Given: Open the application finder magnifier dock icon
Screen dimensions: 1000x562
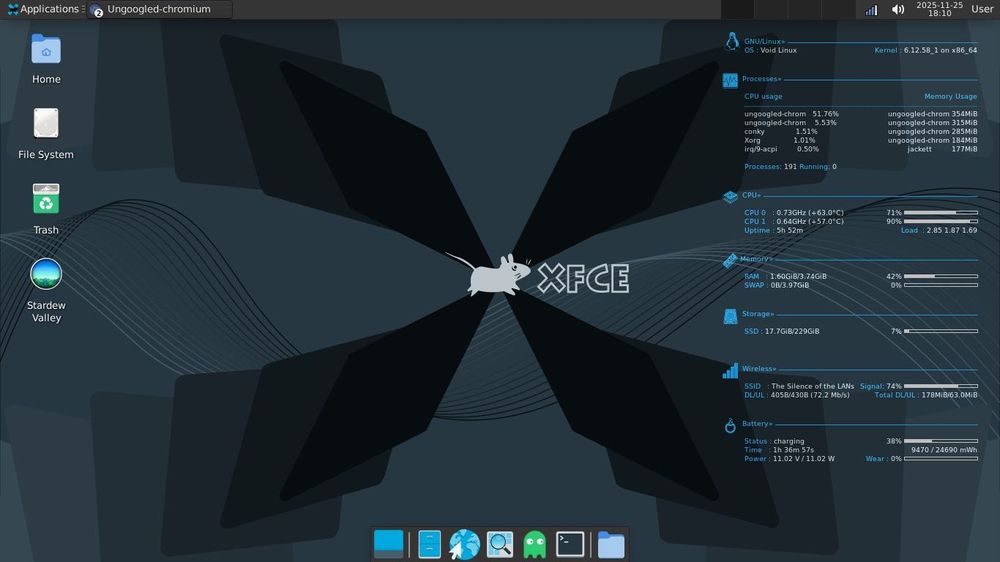Looking at the screenshot, I should 500,544.
